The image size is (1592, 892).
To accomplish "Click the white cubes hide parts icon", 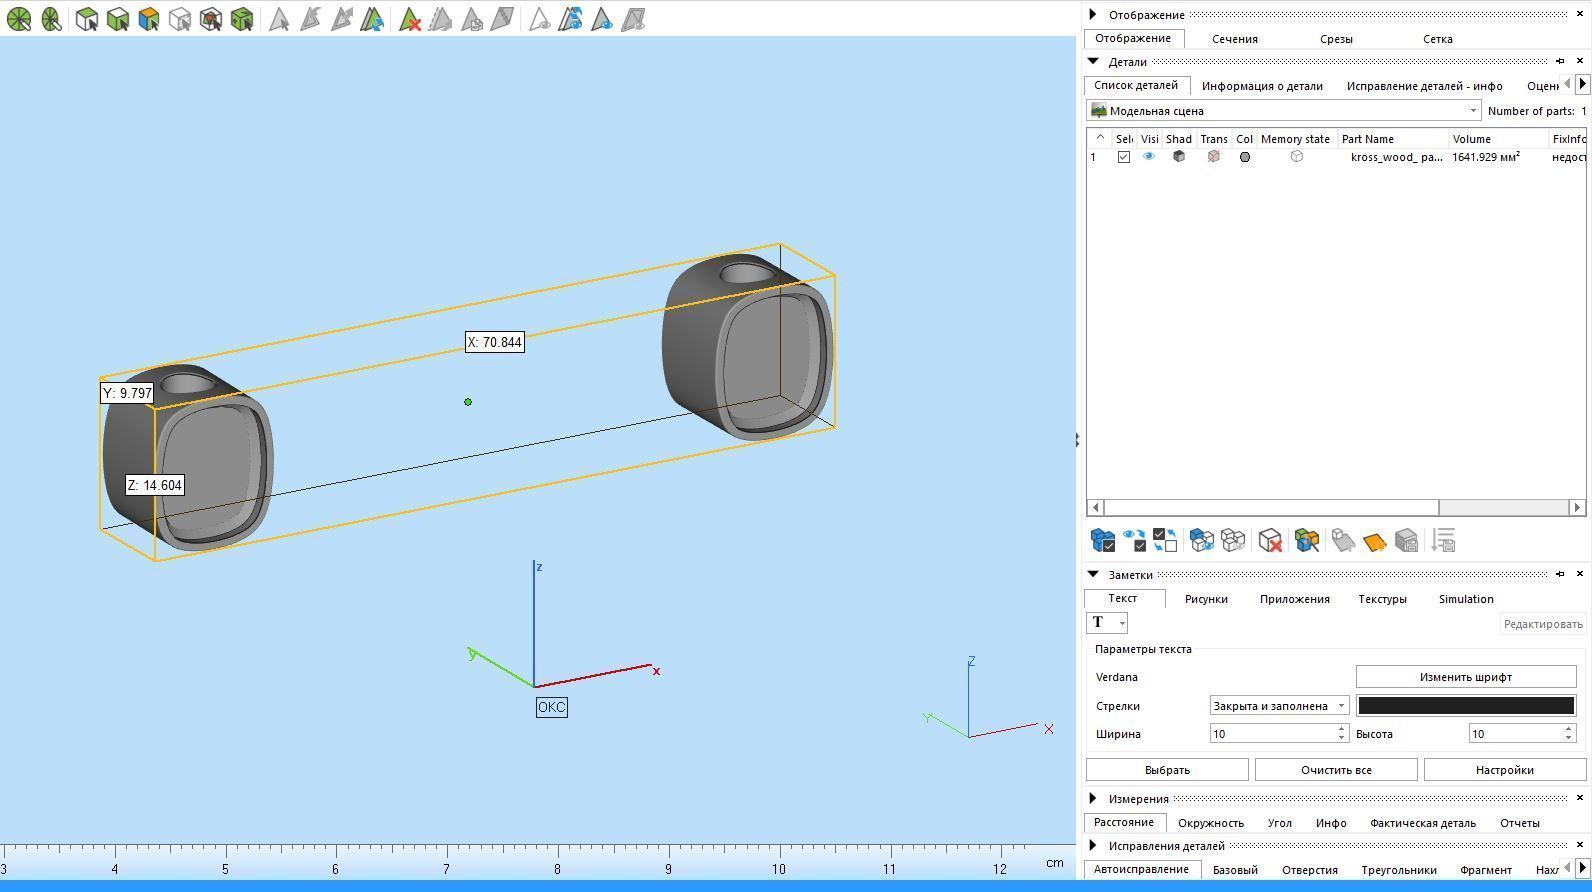I will pos(1233,541).
